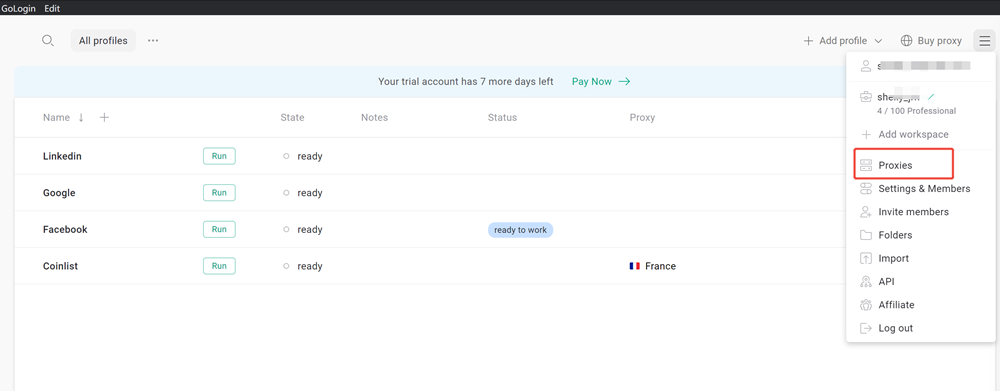1000x391 pixels.
Task: Click the user account icon in menu
Action: click(x=865, y=65)
